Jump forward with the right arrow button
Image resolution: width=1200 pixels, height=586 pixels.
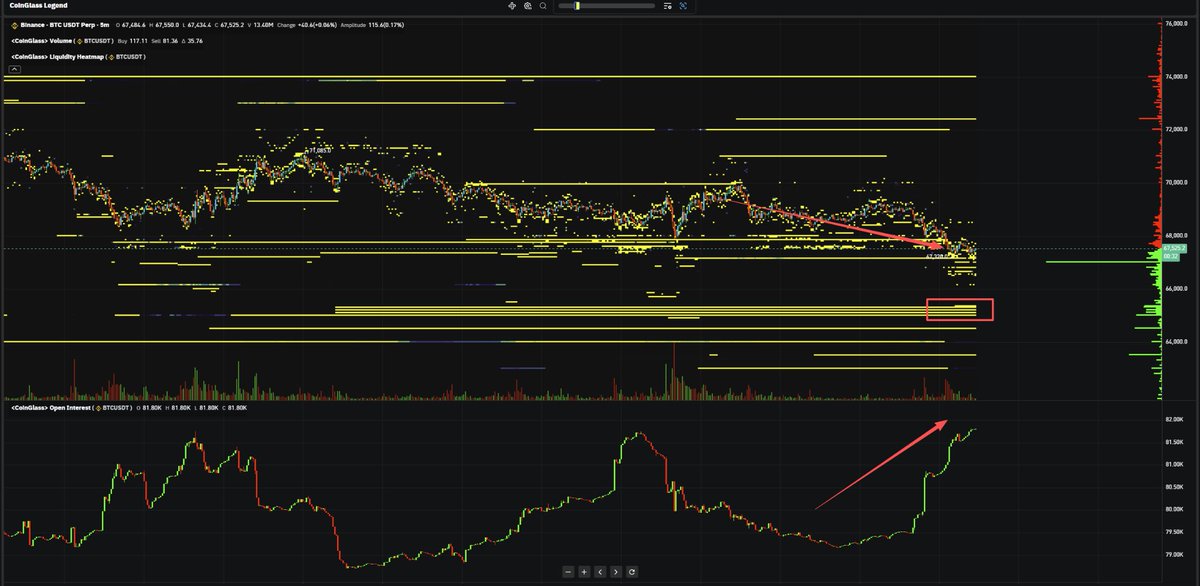[x=614, y=571]
